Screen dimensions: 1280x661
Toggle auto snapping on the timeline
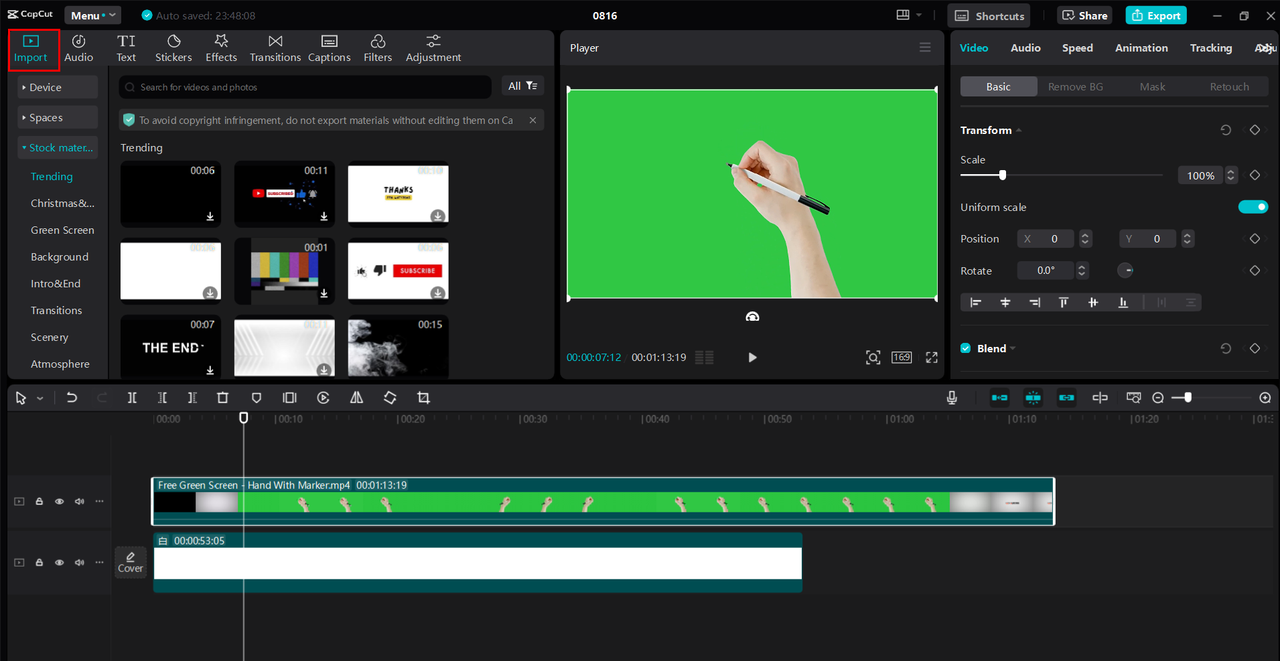tap(1033, 397)
